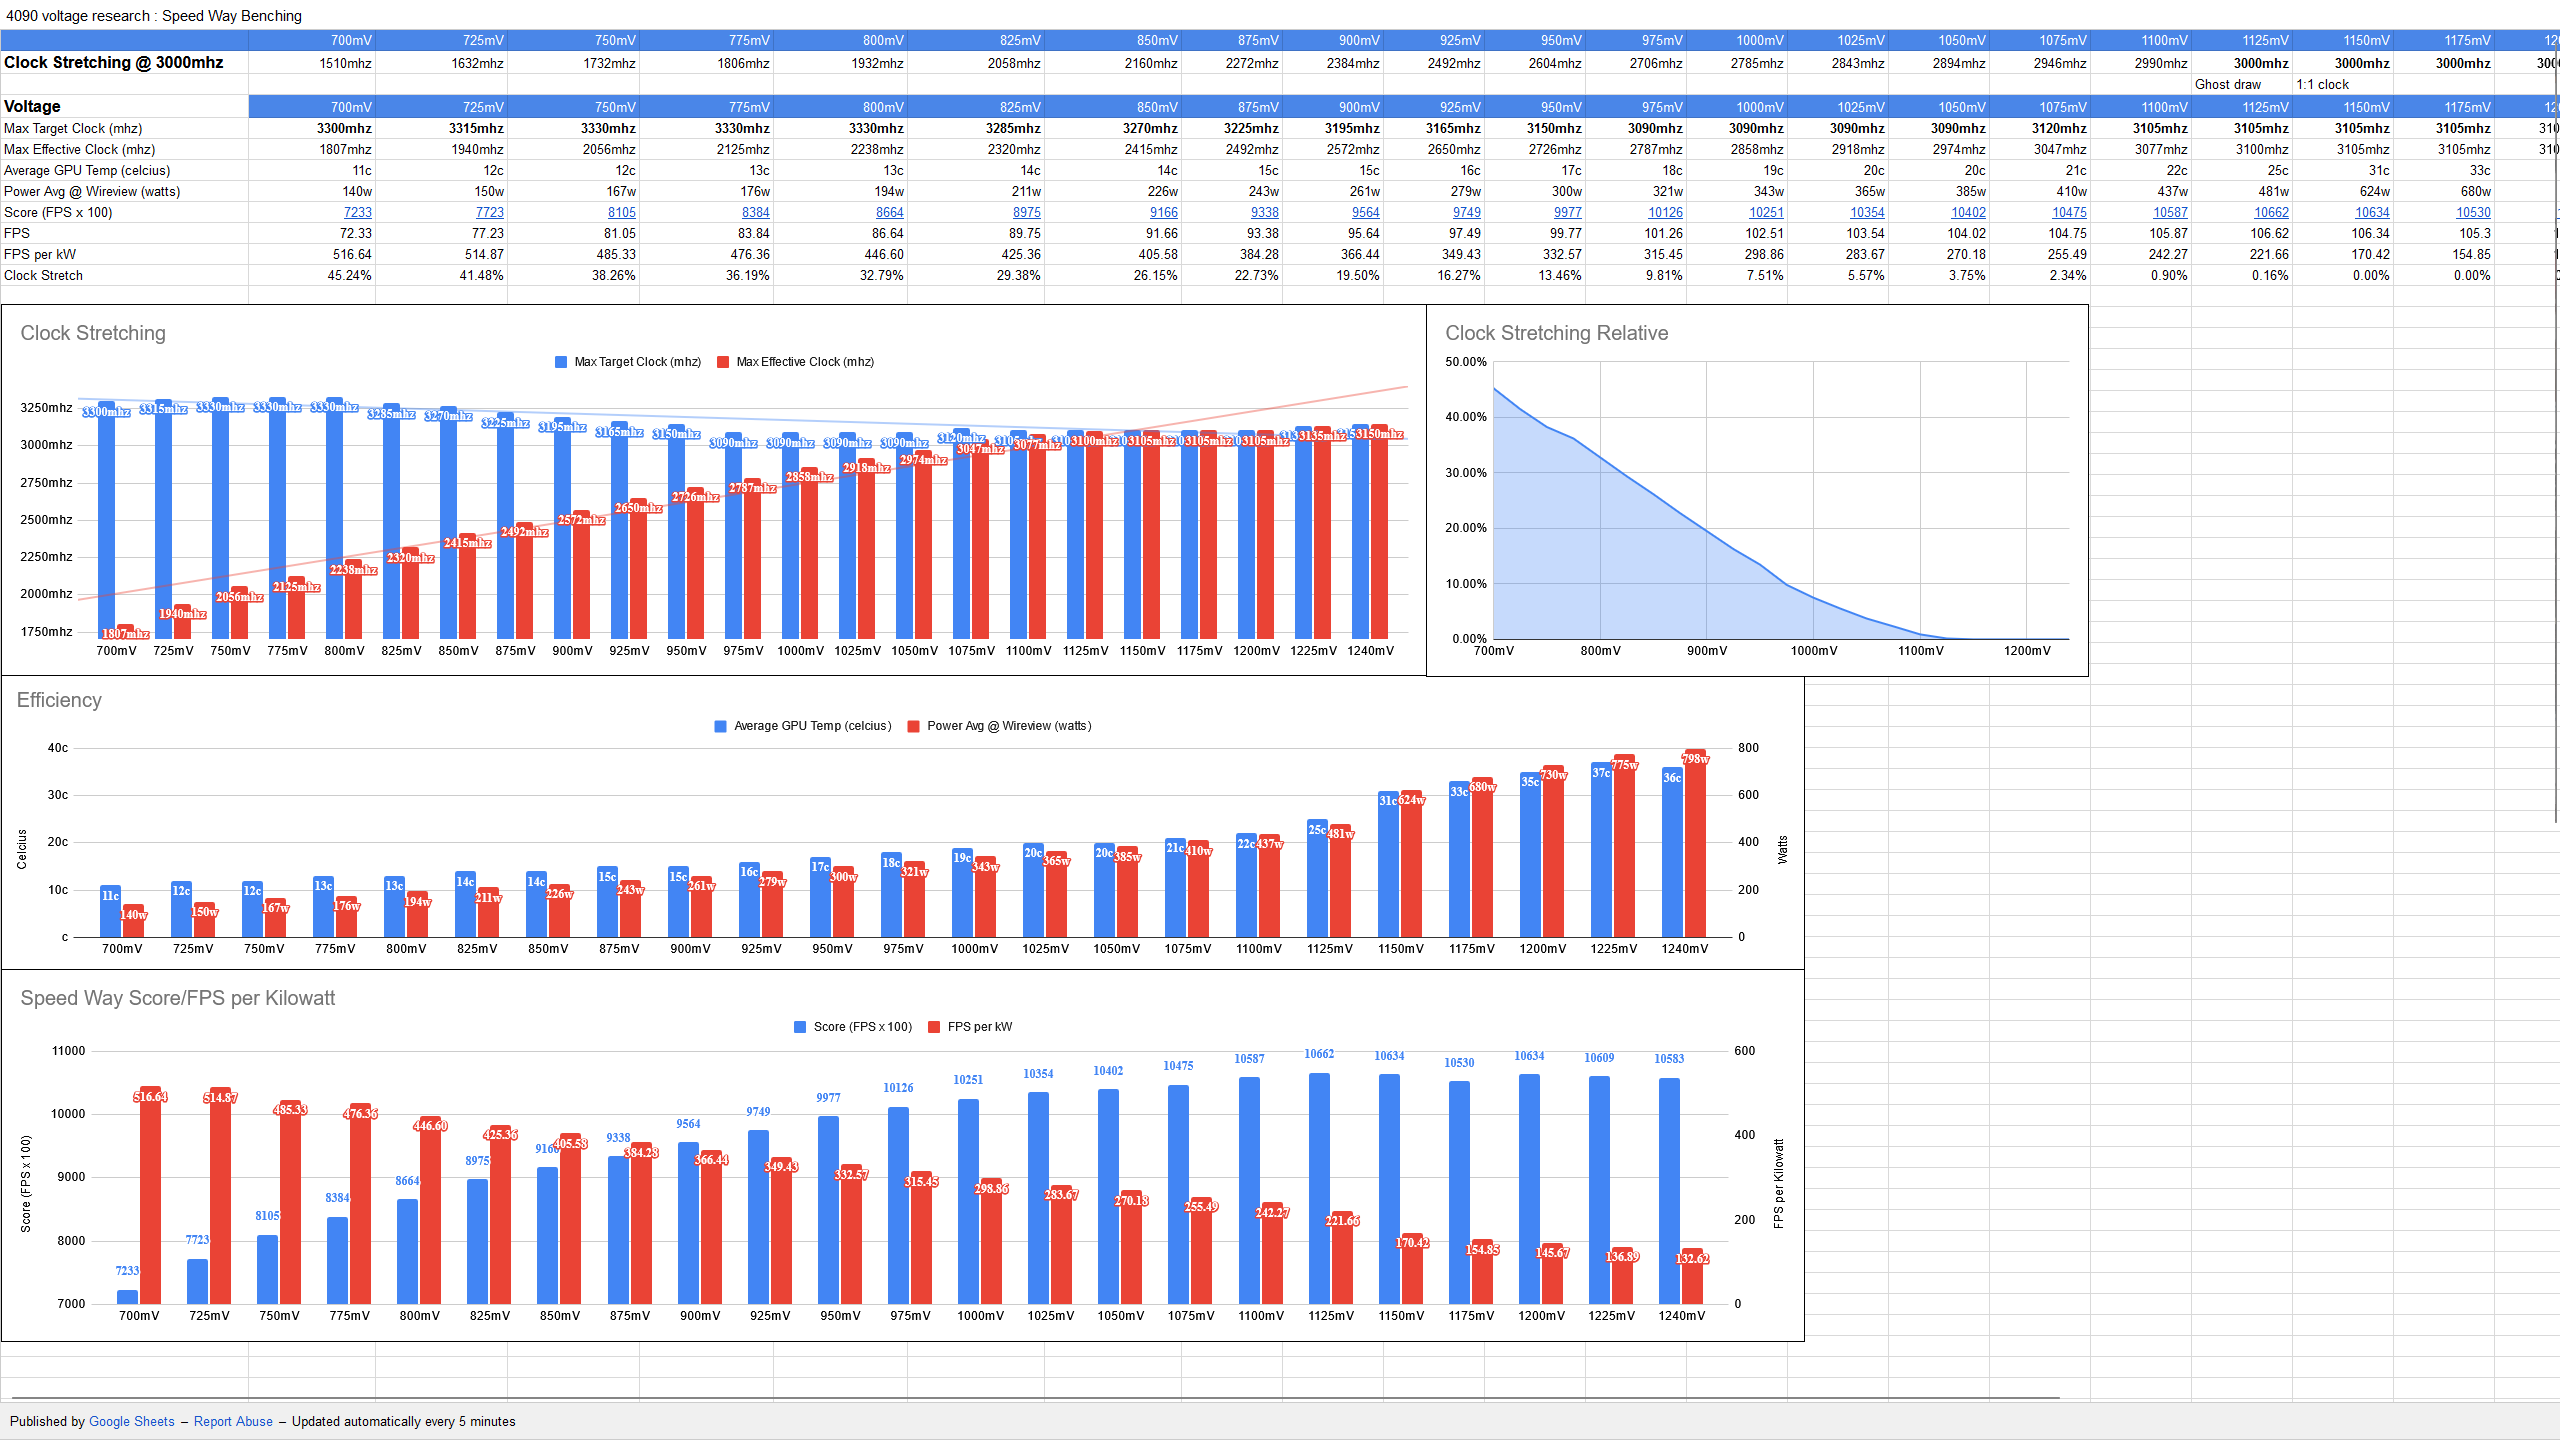The width and height of the screenshot is (2560, 1440).
Task: Click the 45.24% clock stretch cell
Action: pyautogui.click(x=312, y=275)
